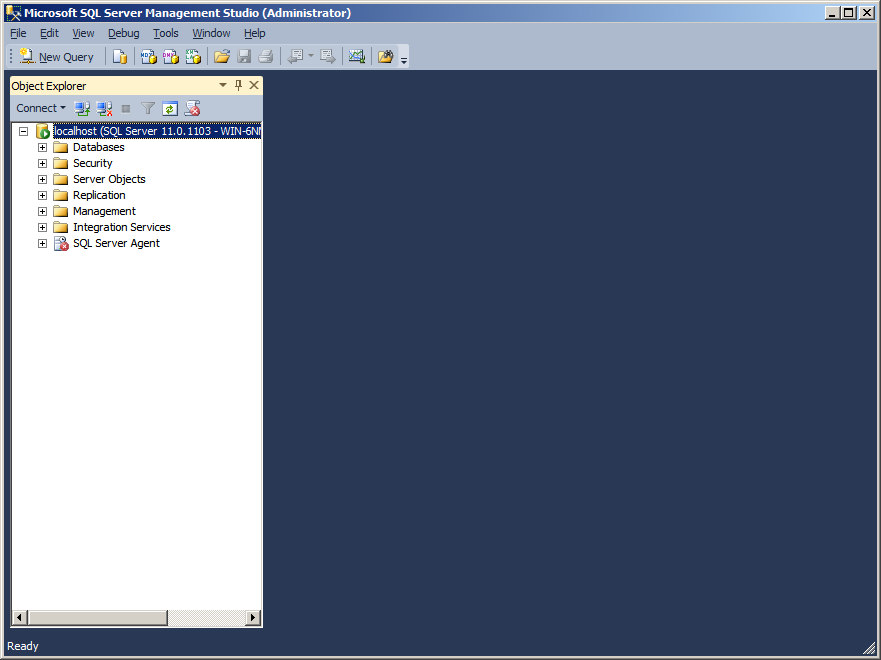This screenshot has width=881, height=660.
Task: Open a Database Engine Query
Action: (120, 57)
